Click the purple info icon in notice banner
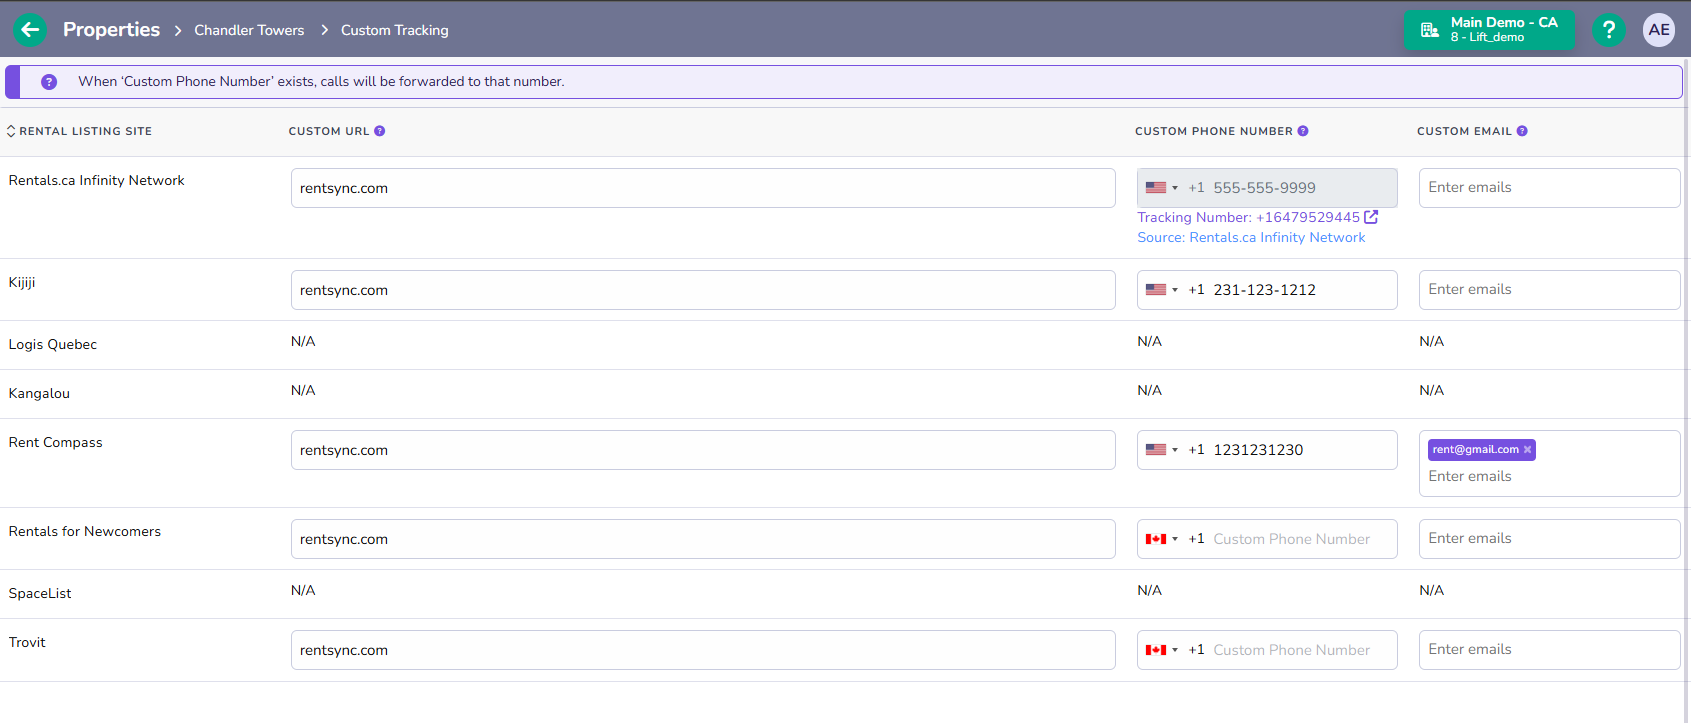Screen dimensions: 1691x723 click(49, 82)
